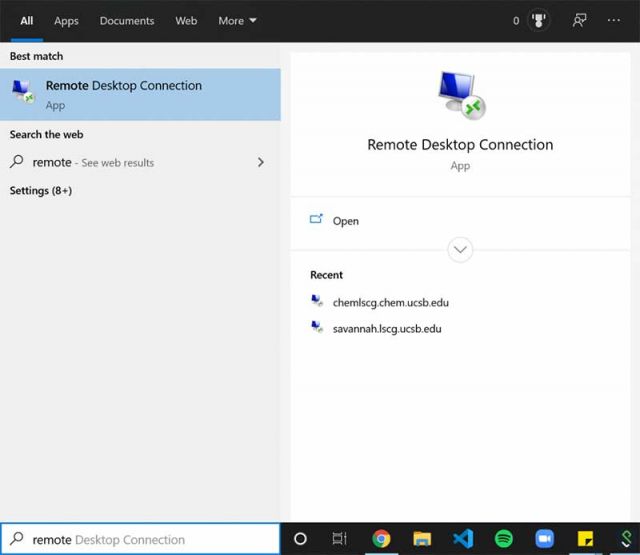The image size is (640, 555).
Task: Click icon beside chemlscg.chem.ucsb.edu
Action: pos(317,301)
